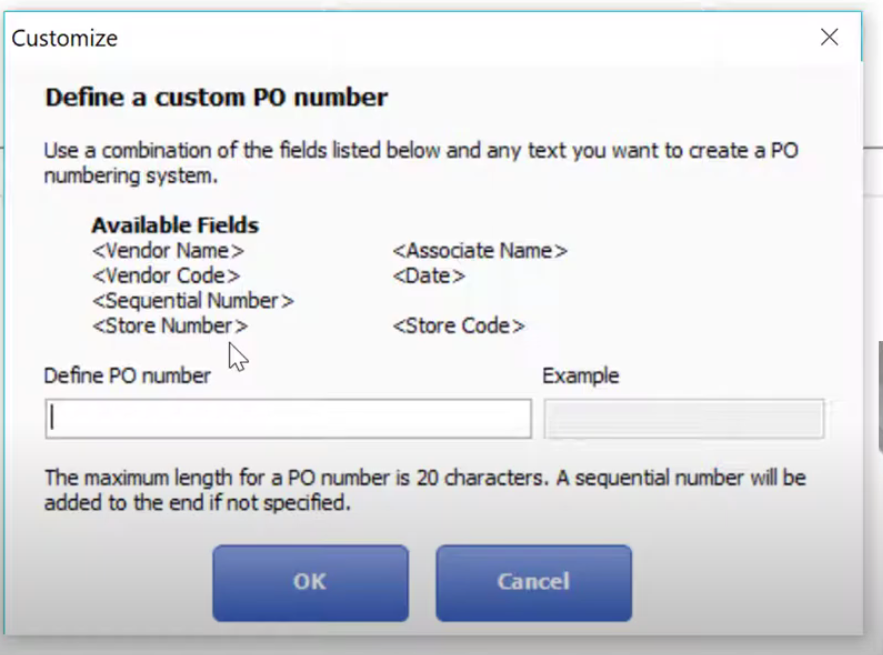Click the <Date> field entry
Viewport: 883px width, 655px height.
(x=429, y=275)
